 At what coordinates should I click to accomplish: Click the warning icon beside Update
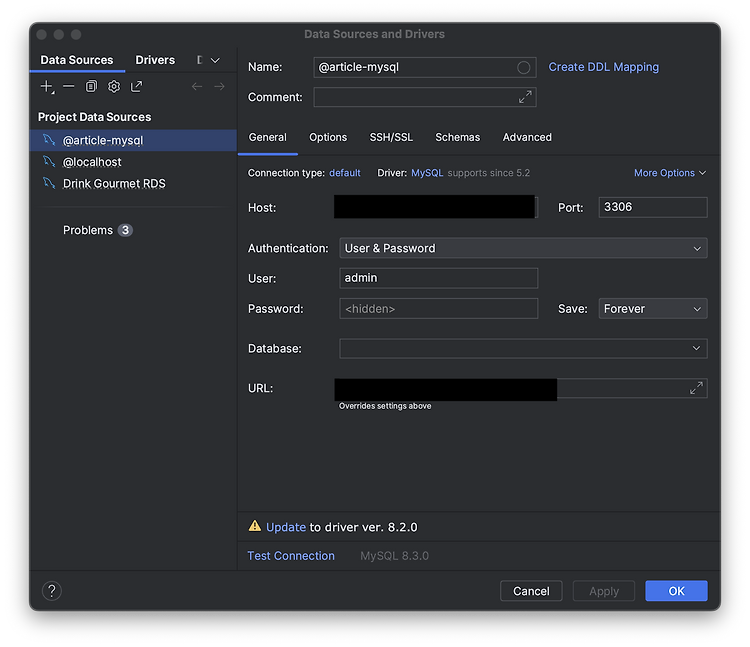[x=254, y=526]
